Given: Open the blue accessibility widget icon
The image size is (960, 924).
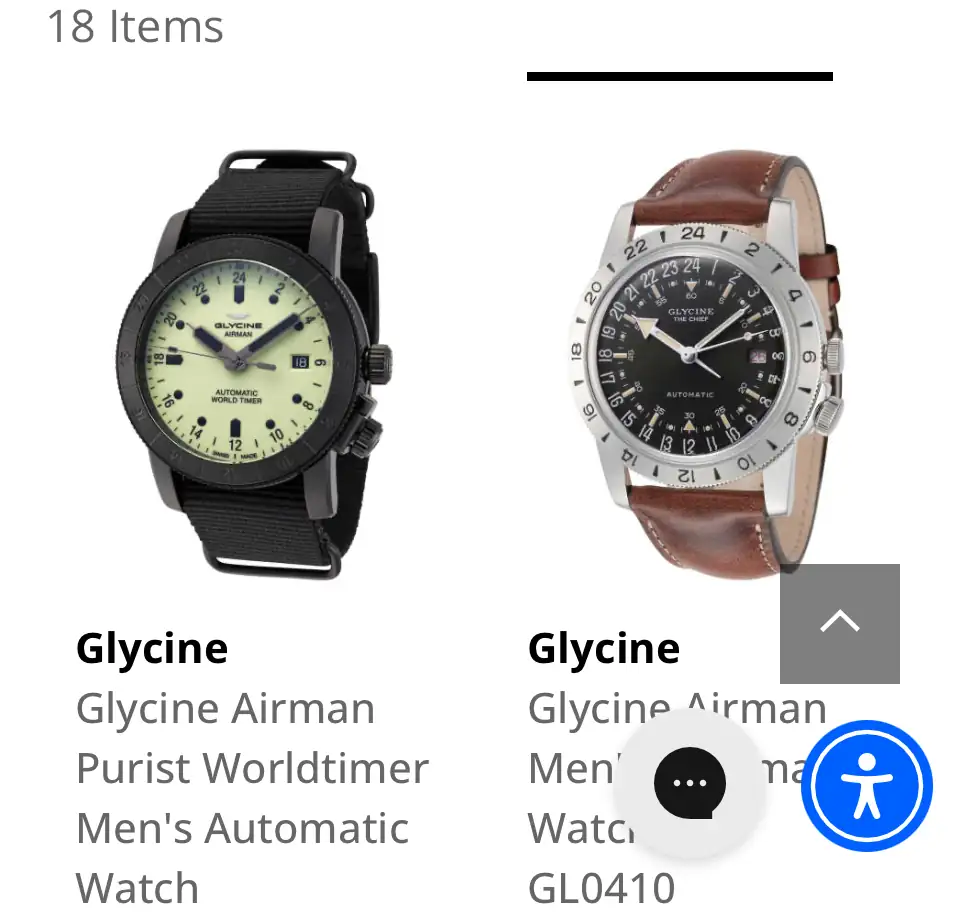Looking at the screenshot, I should 866,786.
